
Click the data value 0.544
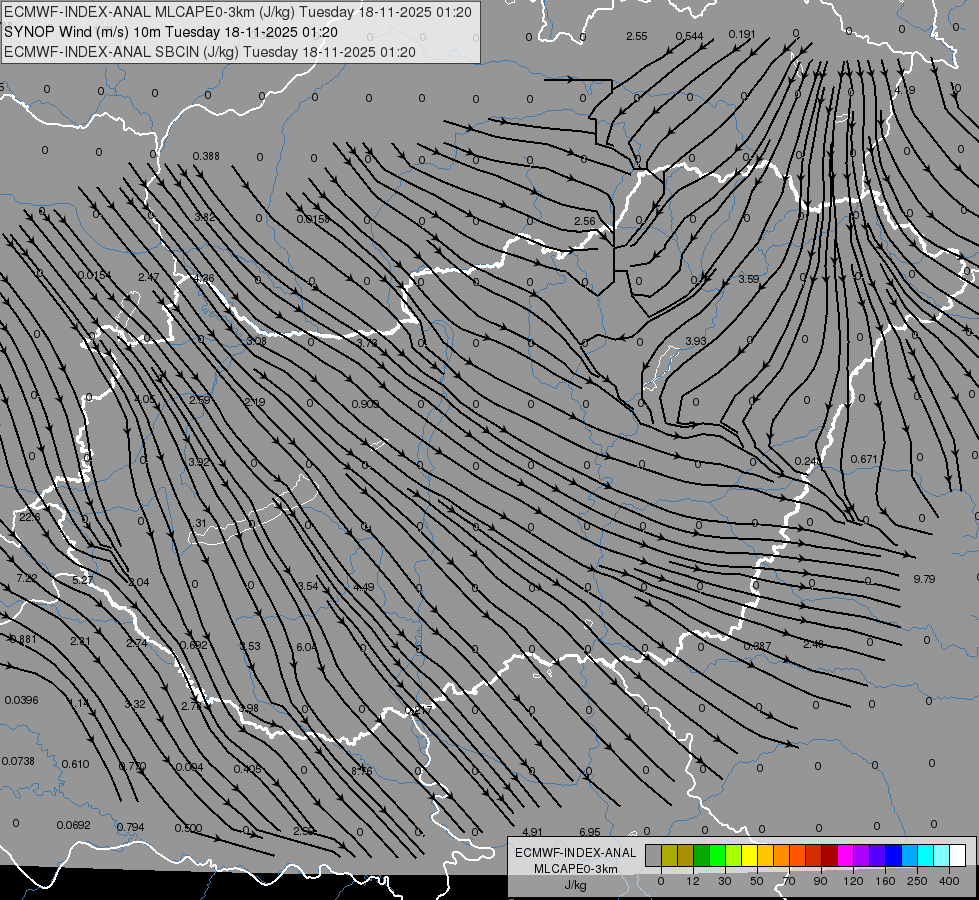[689, 36]
